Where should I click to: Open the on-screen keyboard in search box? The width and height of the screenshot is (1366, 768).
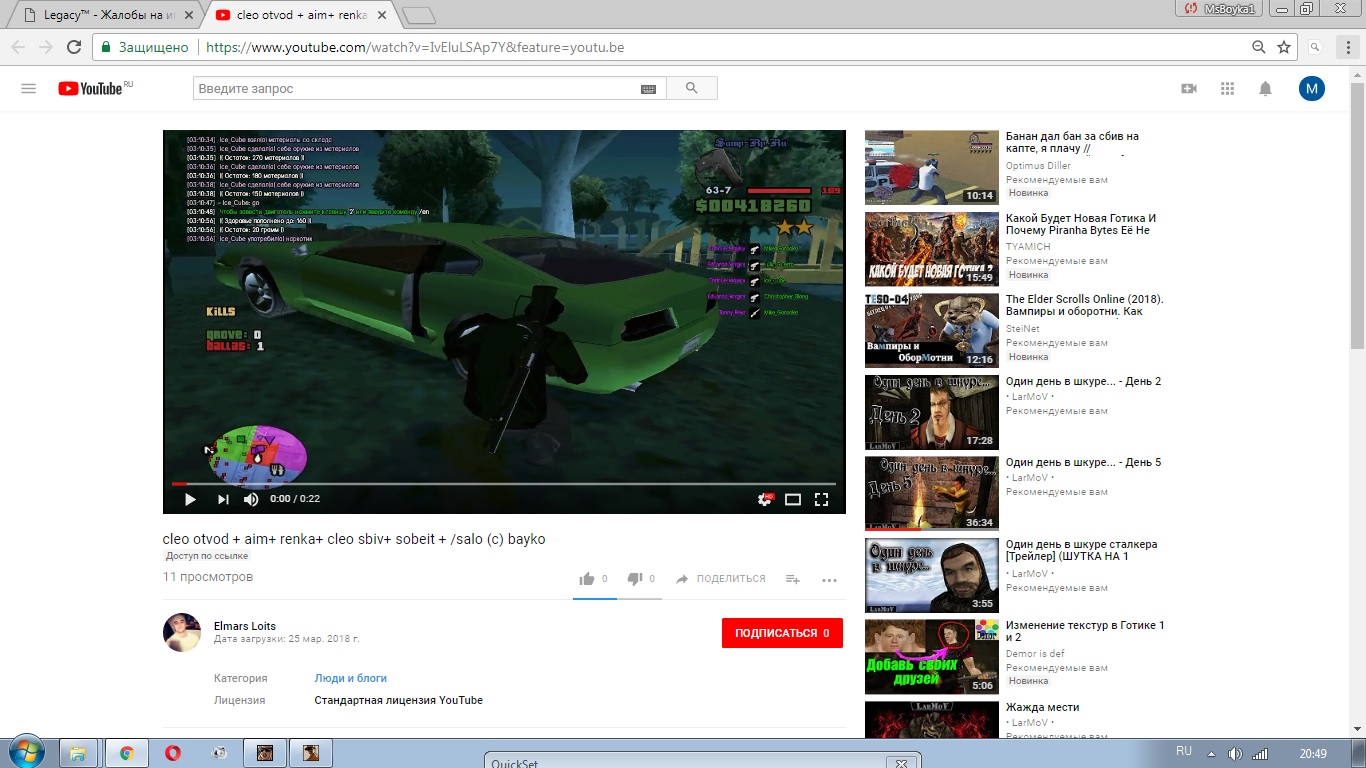coord(648,89)
